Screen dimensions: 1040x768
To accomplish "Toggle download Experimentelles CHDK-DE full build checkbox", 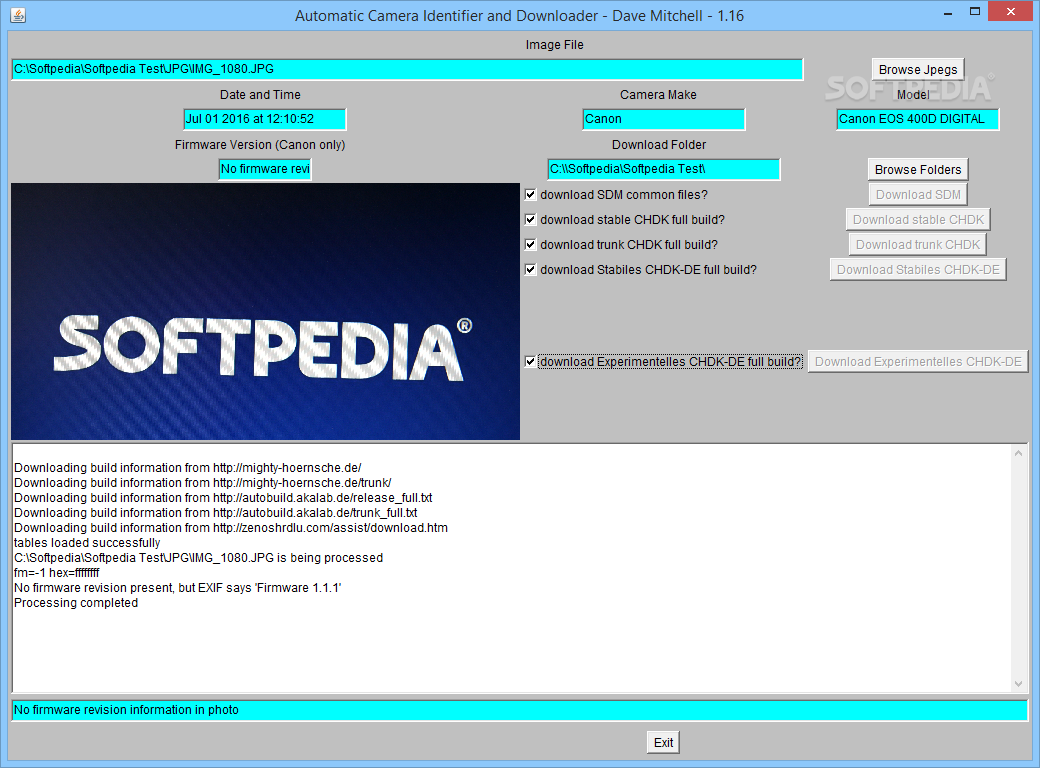I will coord(531,361).
